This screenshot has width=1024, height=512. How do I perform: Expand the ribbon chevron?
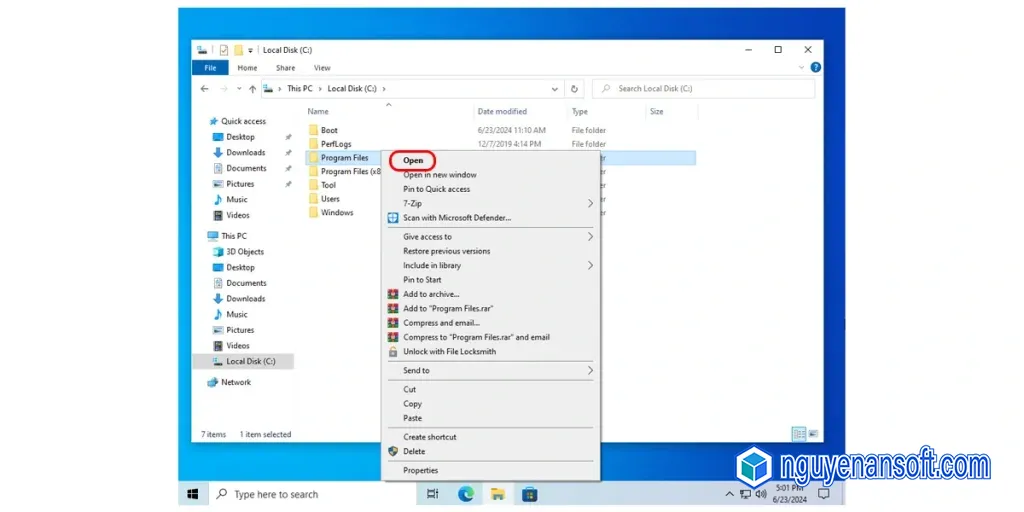coord(801,67)
